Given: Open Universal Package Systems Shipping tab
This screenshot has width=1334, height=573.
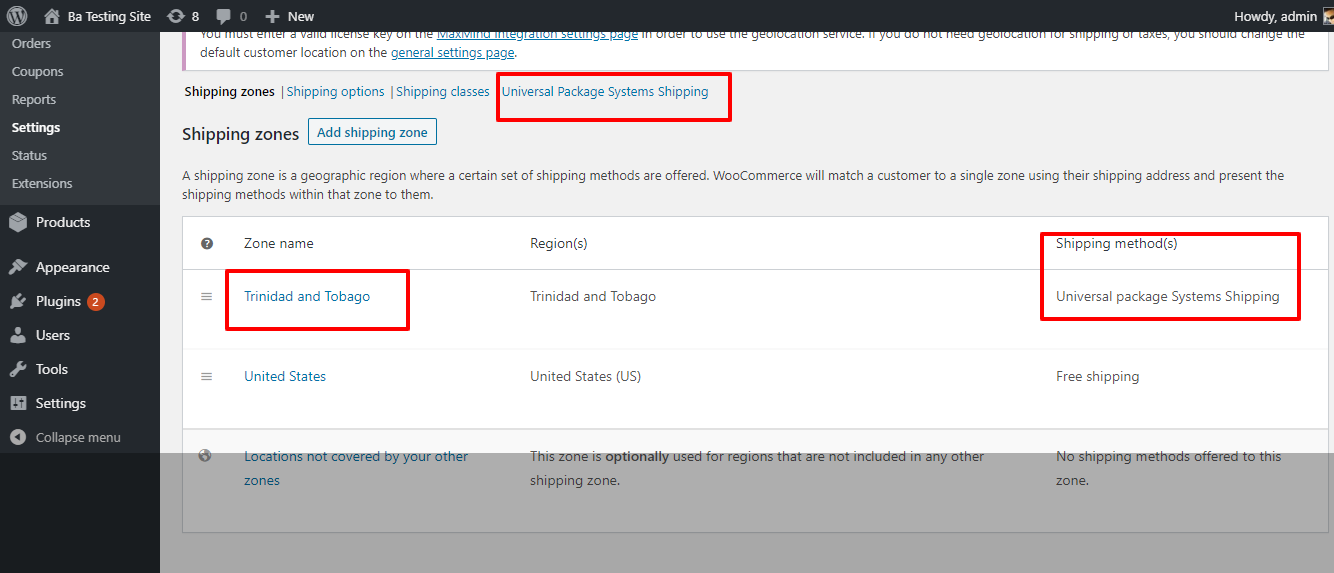Looking at the screenshot, I should tap(605, 92).
